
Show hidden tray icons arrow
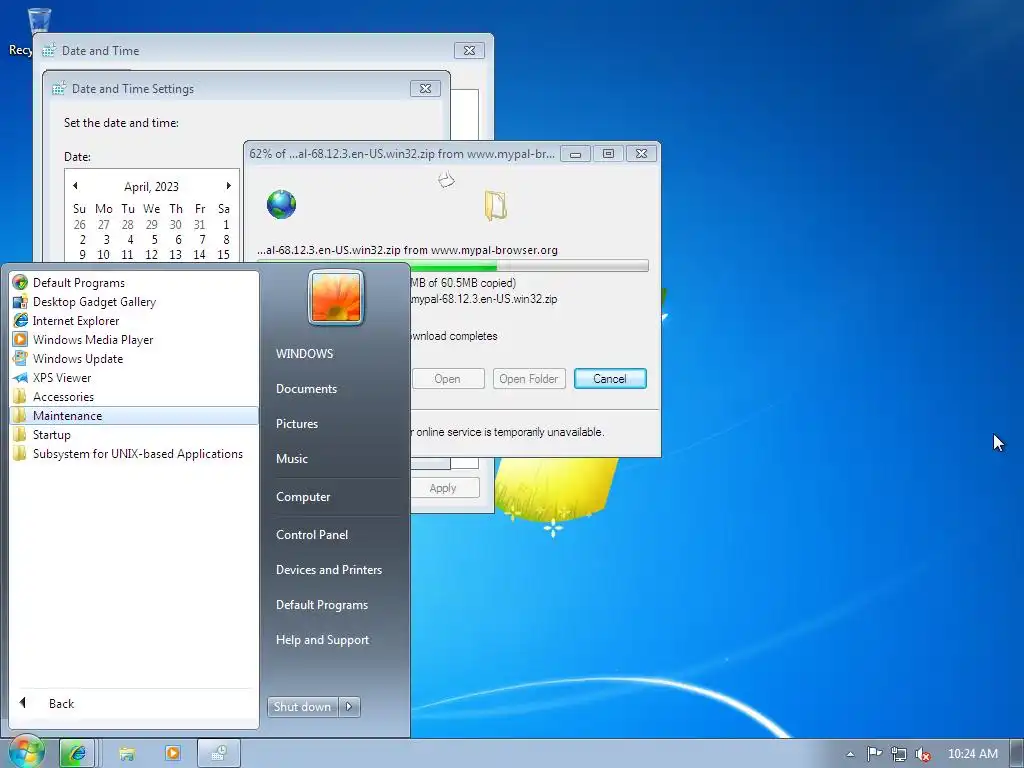coord(850,754)
